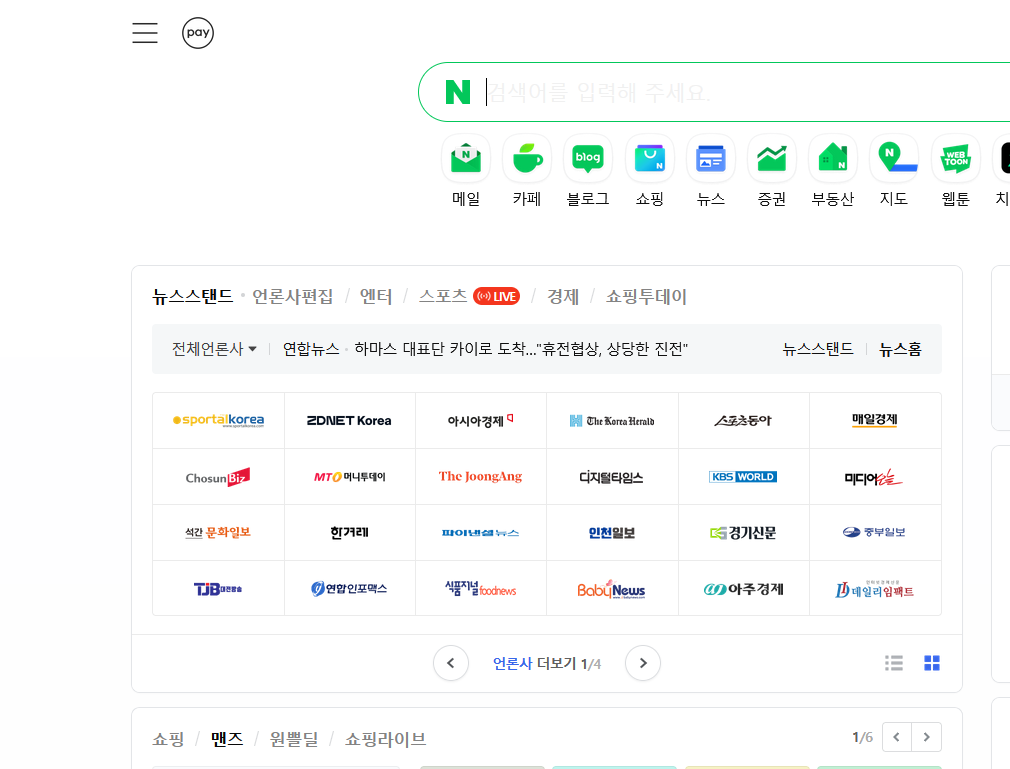Click the green Naver N logo

point(458,92)
